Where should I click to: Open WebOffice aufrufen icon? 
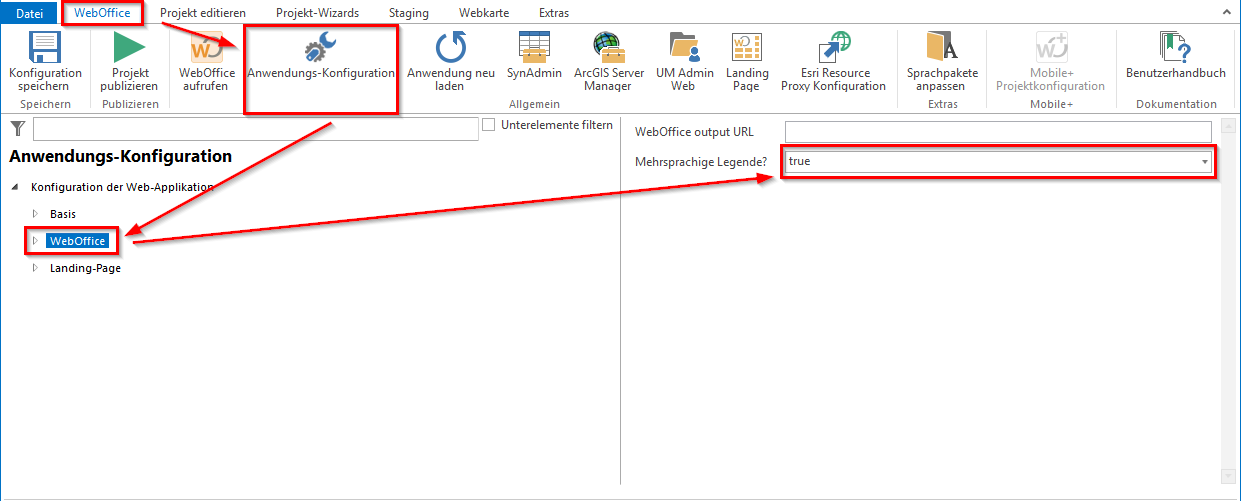point(207,47)
